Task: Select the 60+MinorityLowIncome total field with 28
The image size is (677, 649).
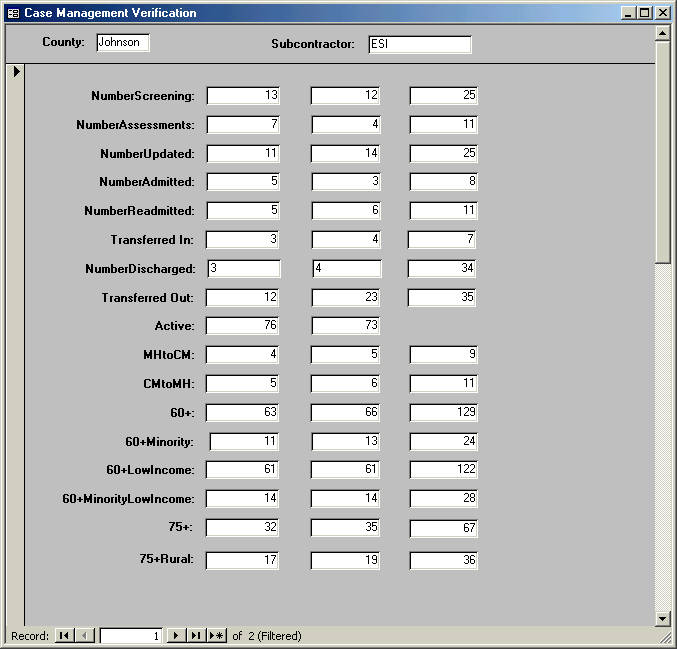Action: (444, 498)
